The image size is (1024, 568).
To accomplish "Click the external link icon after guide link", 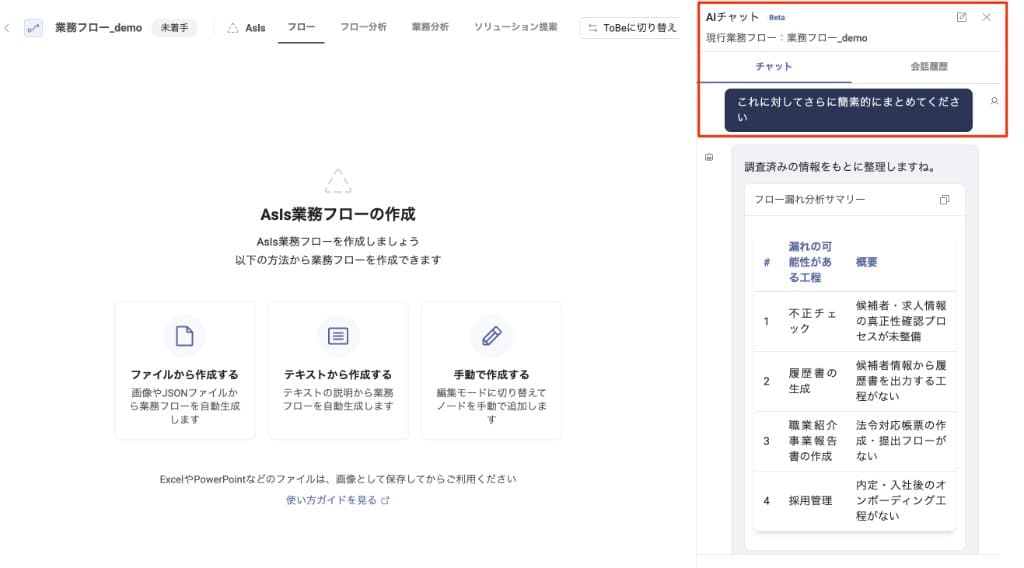I will point(385,501).
